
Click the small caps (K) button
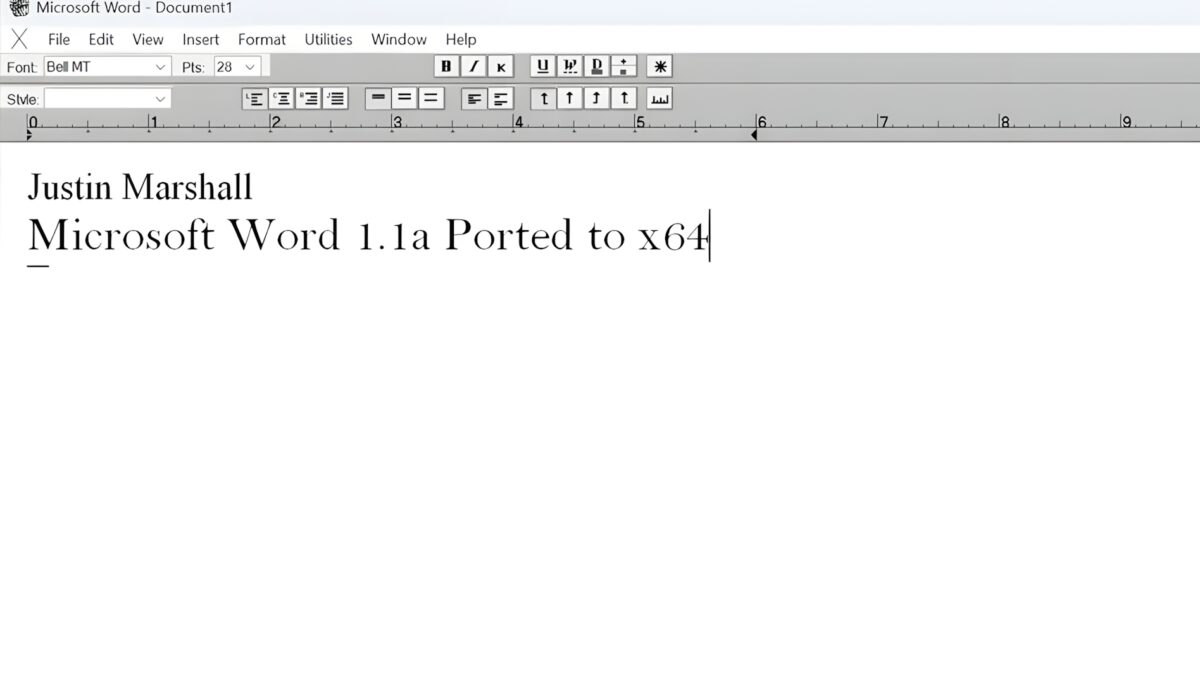[500, 67]
